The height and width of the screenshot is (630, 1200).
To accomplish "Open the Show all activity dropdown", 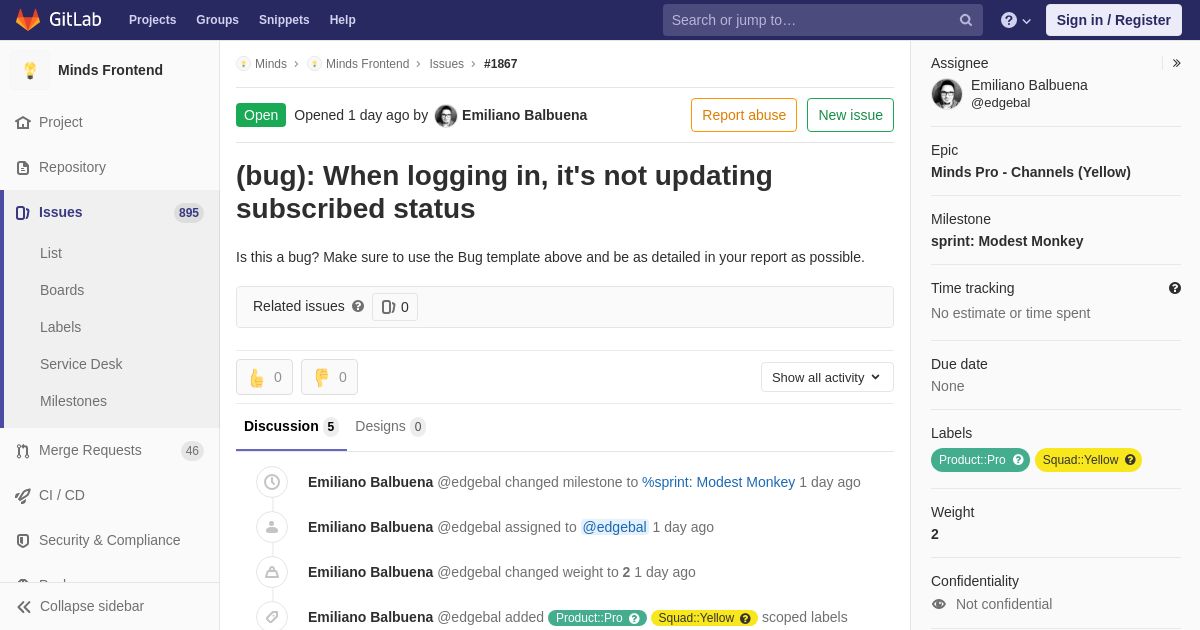I will coord(827,377).
